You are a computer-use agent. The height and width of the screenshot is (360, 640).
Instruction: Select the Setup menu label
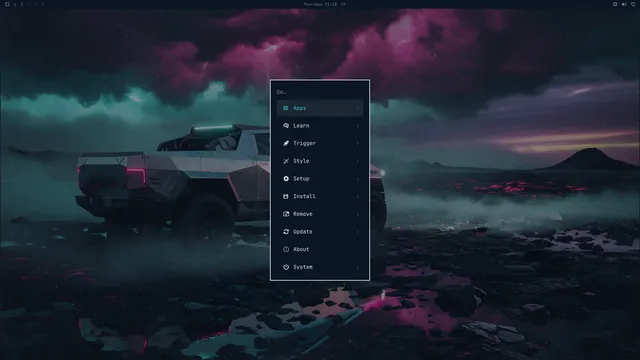301,179
